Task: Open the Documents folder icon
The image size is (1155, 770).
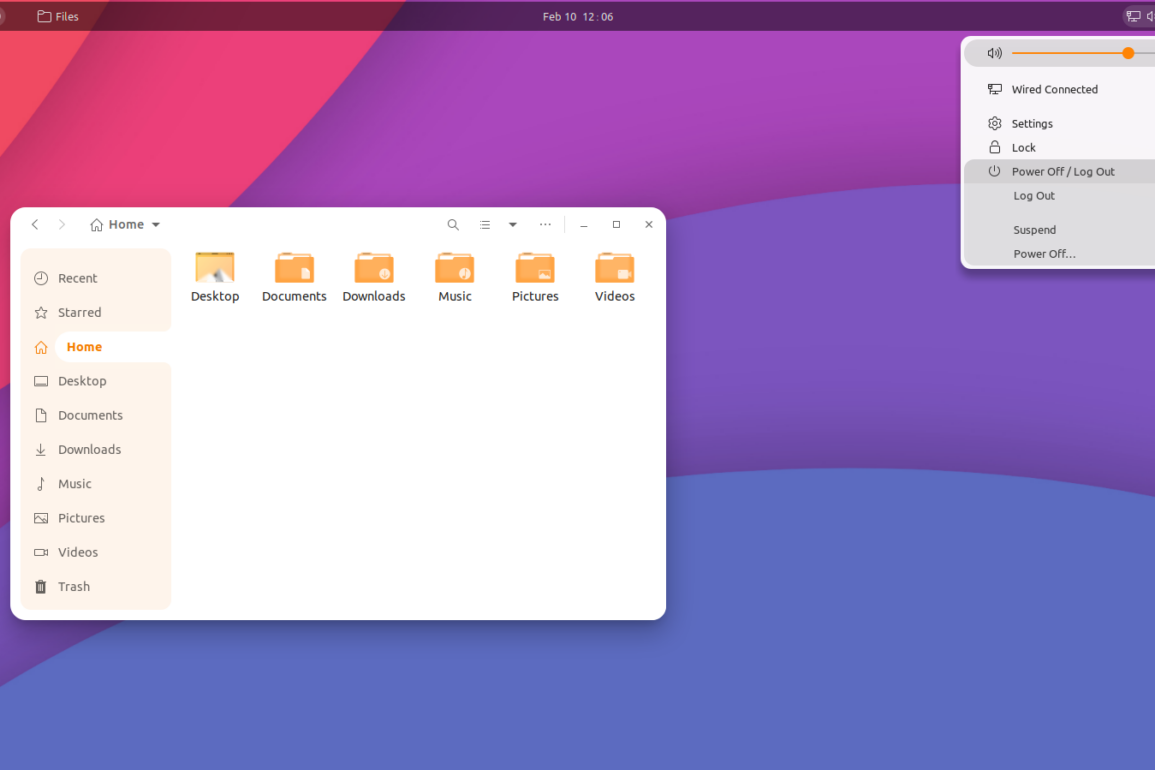Action: (x=294, y=269)
